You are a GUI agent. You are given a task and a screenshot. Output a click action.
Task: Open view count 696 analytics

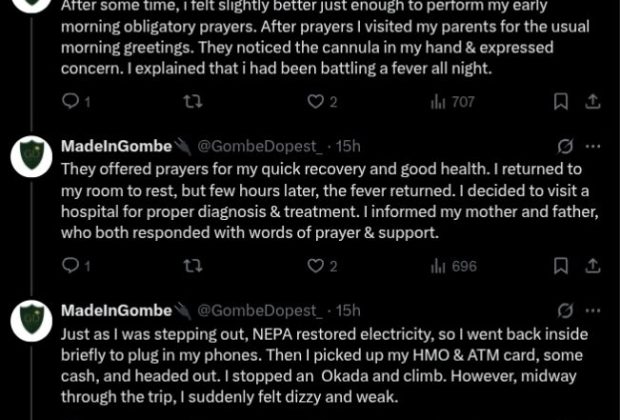(454, 266)
